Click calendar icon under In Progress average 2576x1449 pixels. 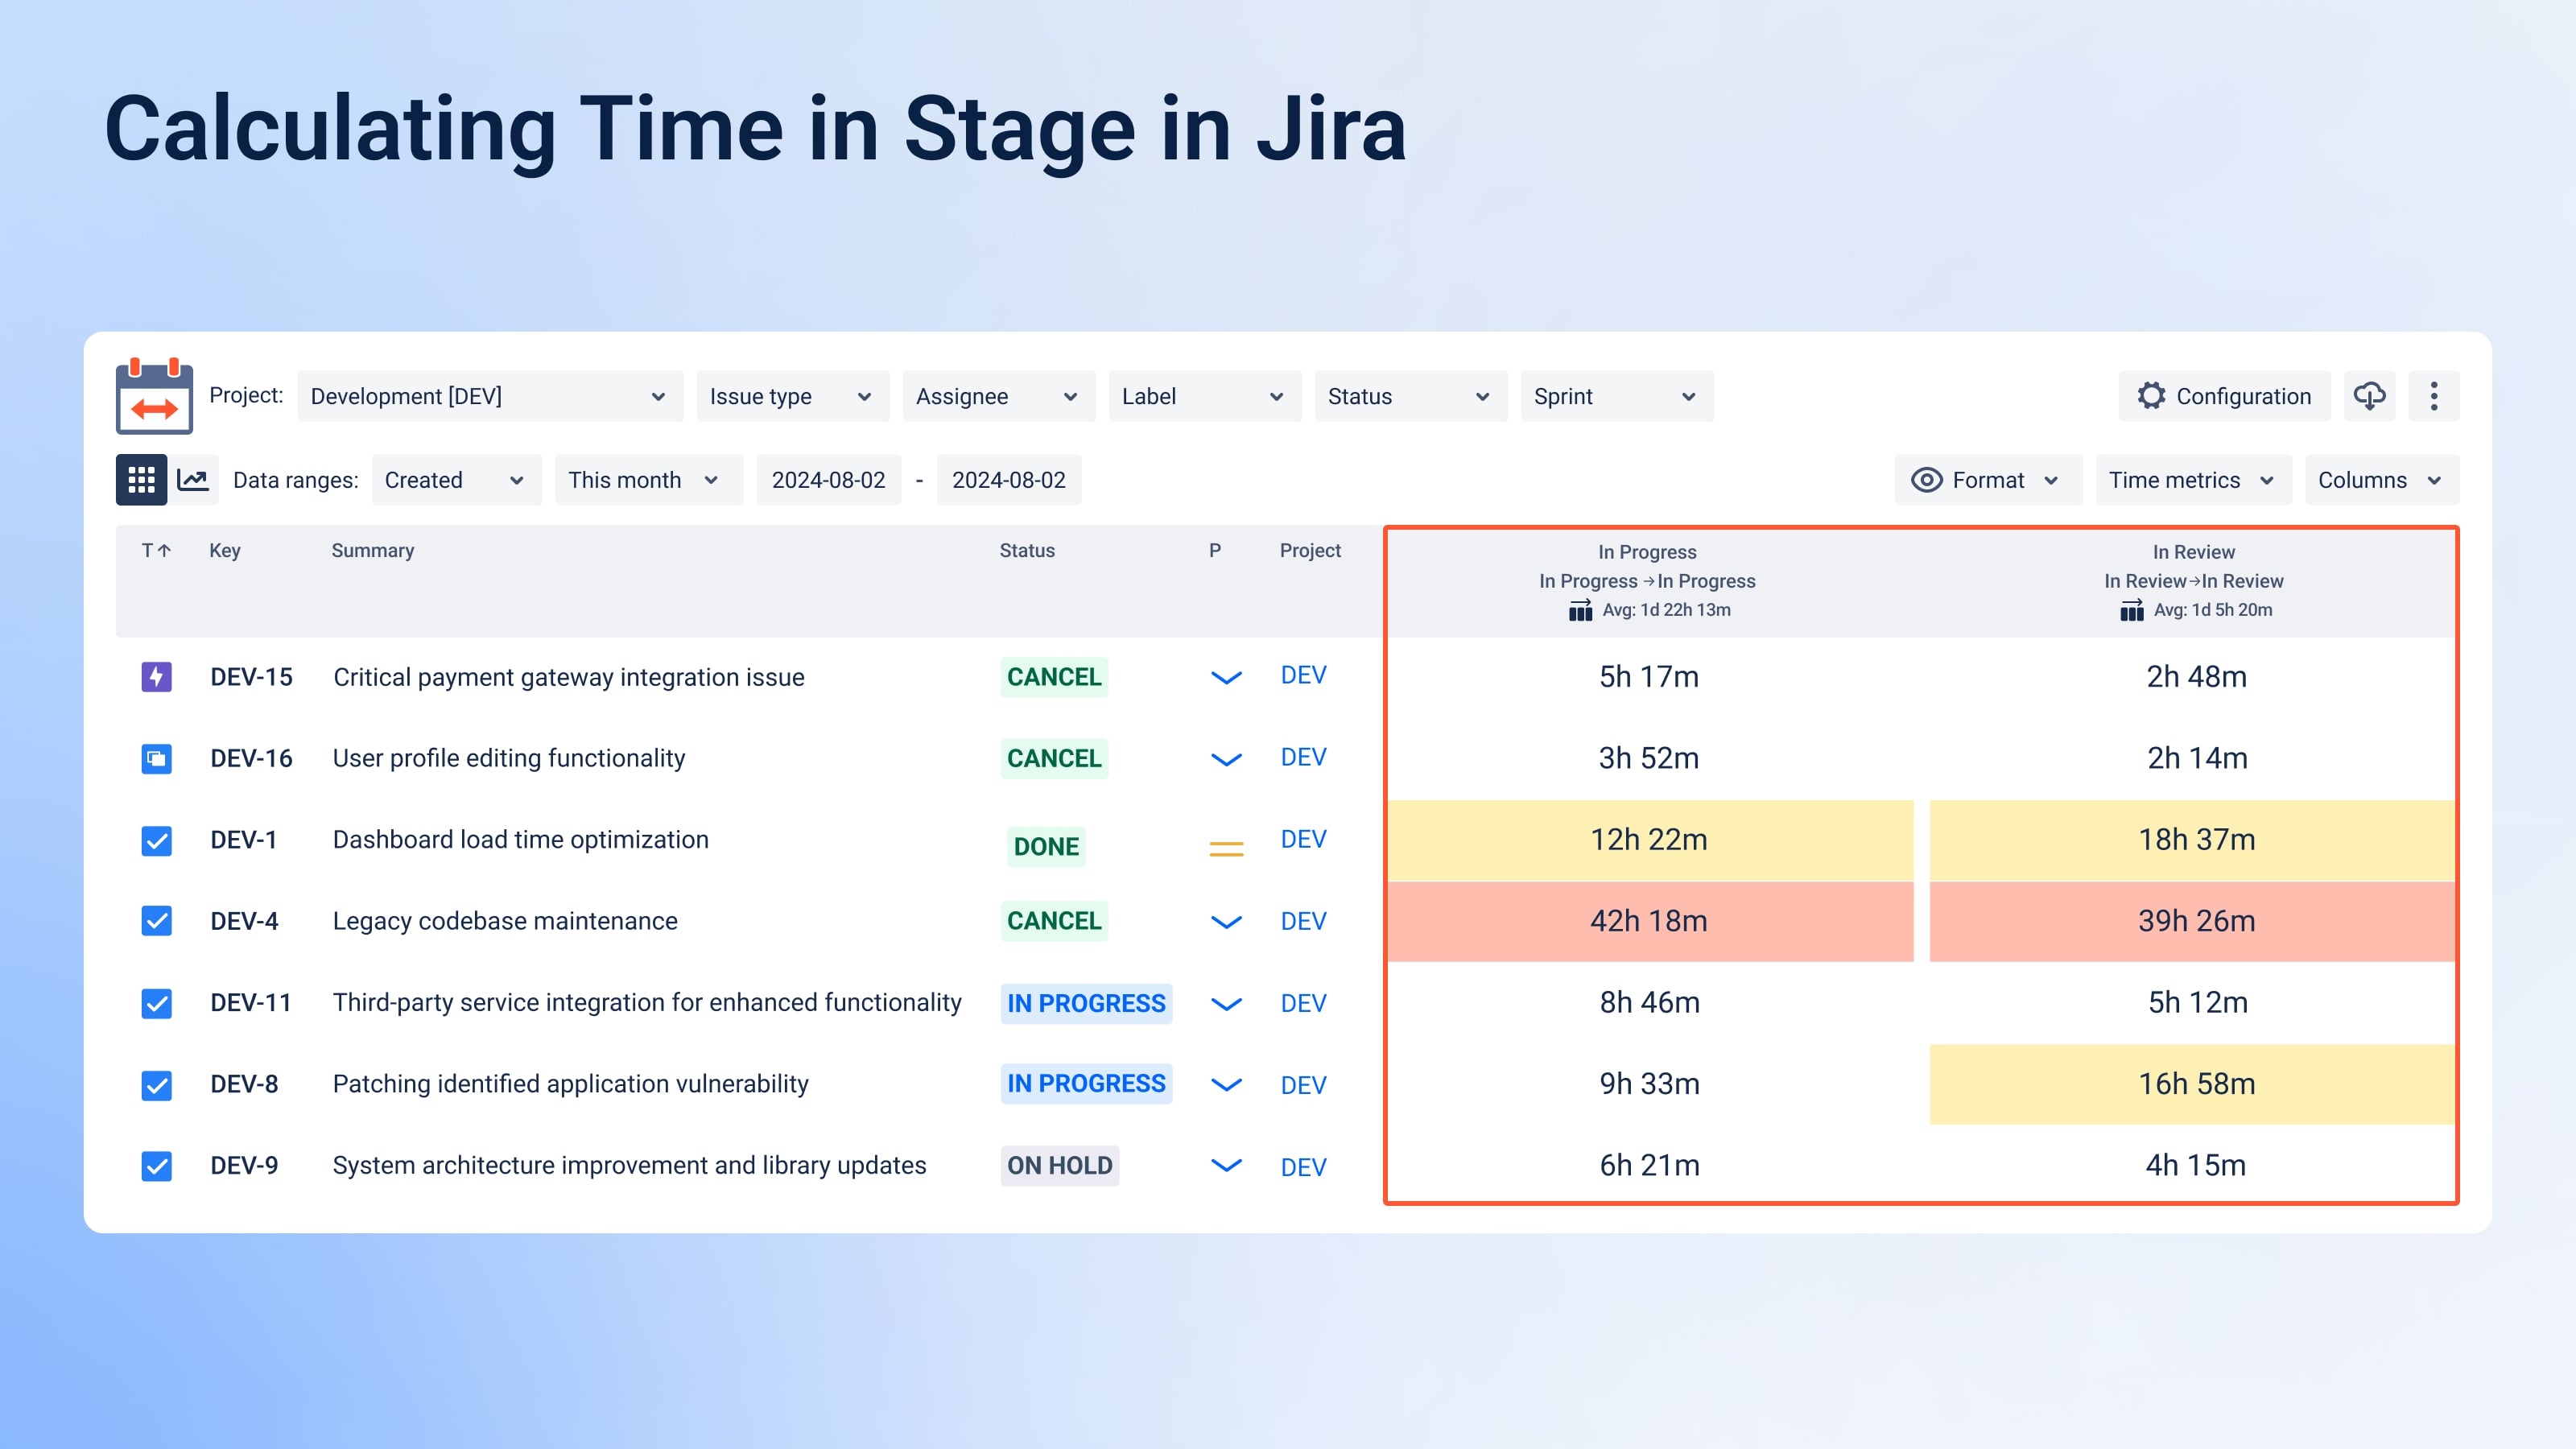[x=1580, y=610]
